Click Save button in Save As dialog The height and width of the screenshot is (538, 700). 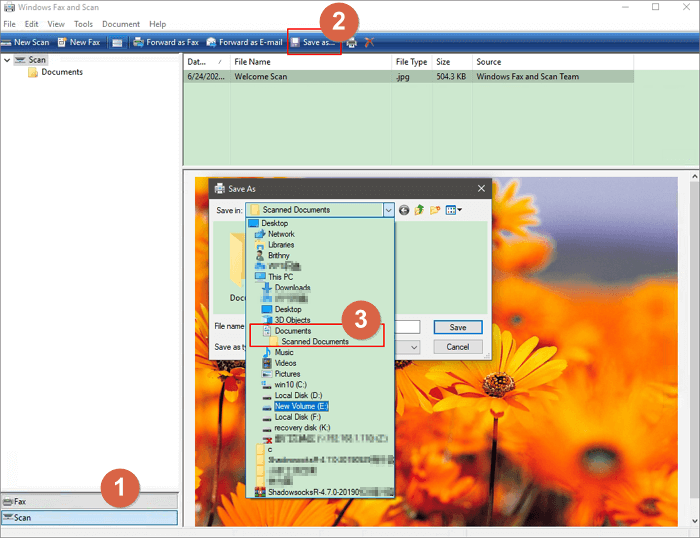click(x=458, y=327)
